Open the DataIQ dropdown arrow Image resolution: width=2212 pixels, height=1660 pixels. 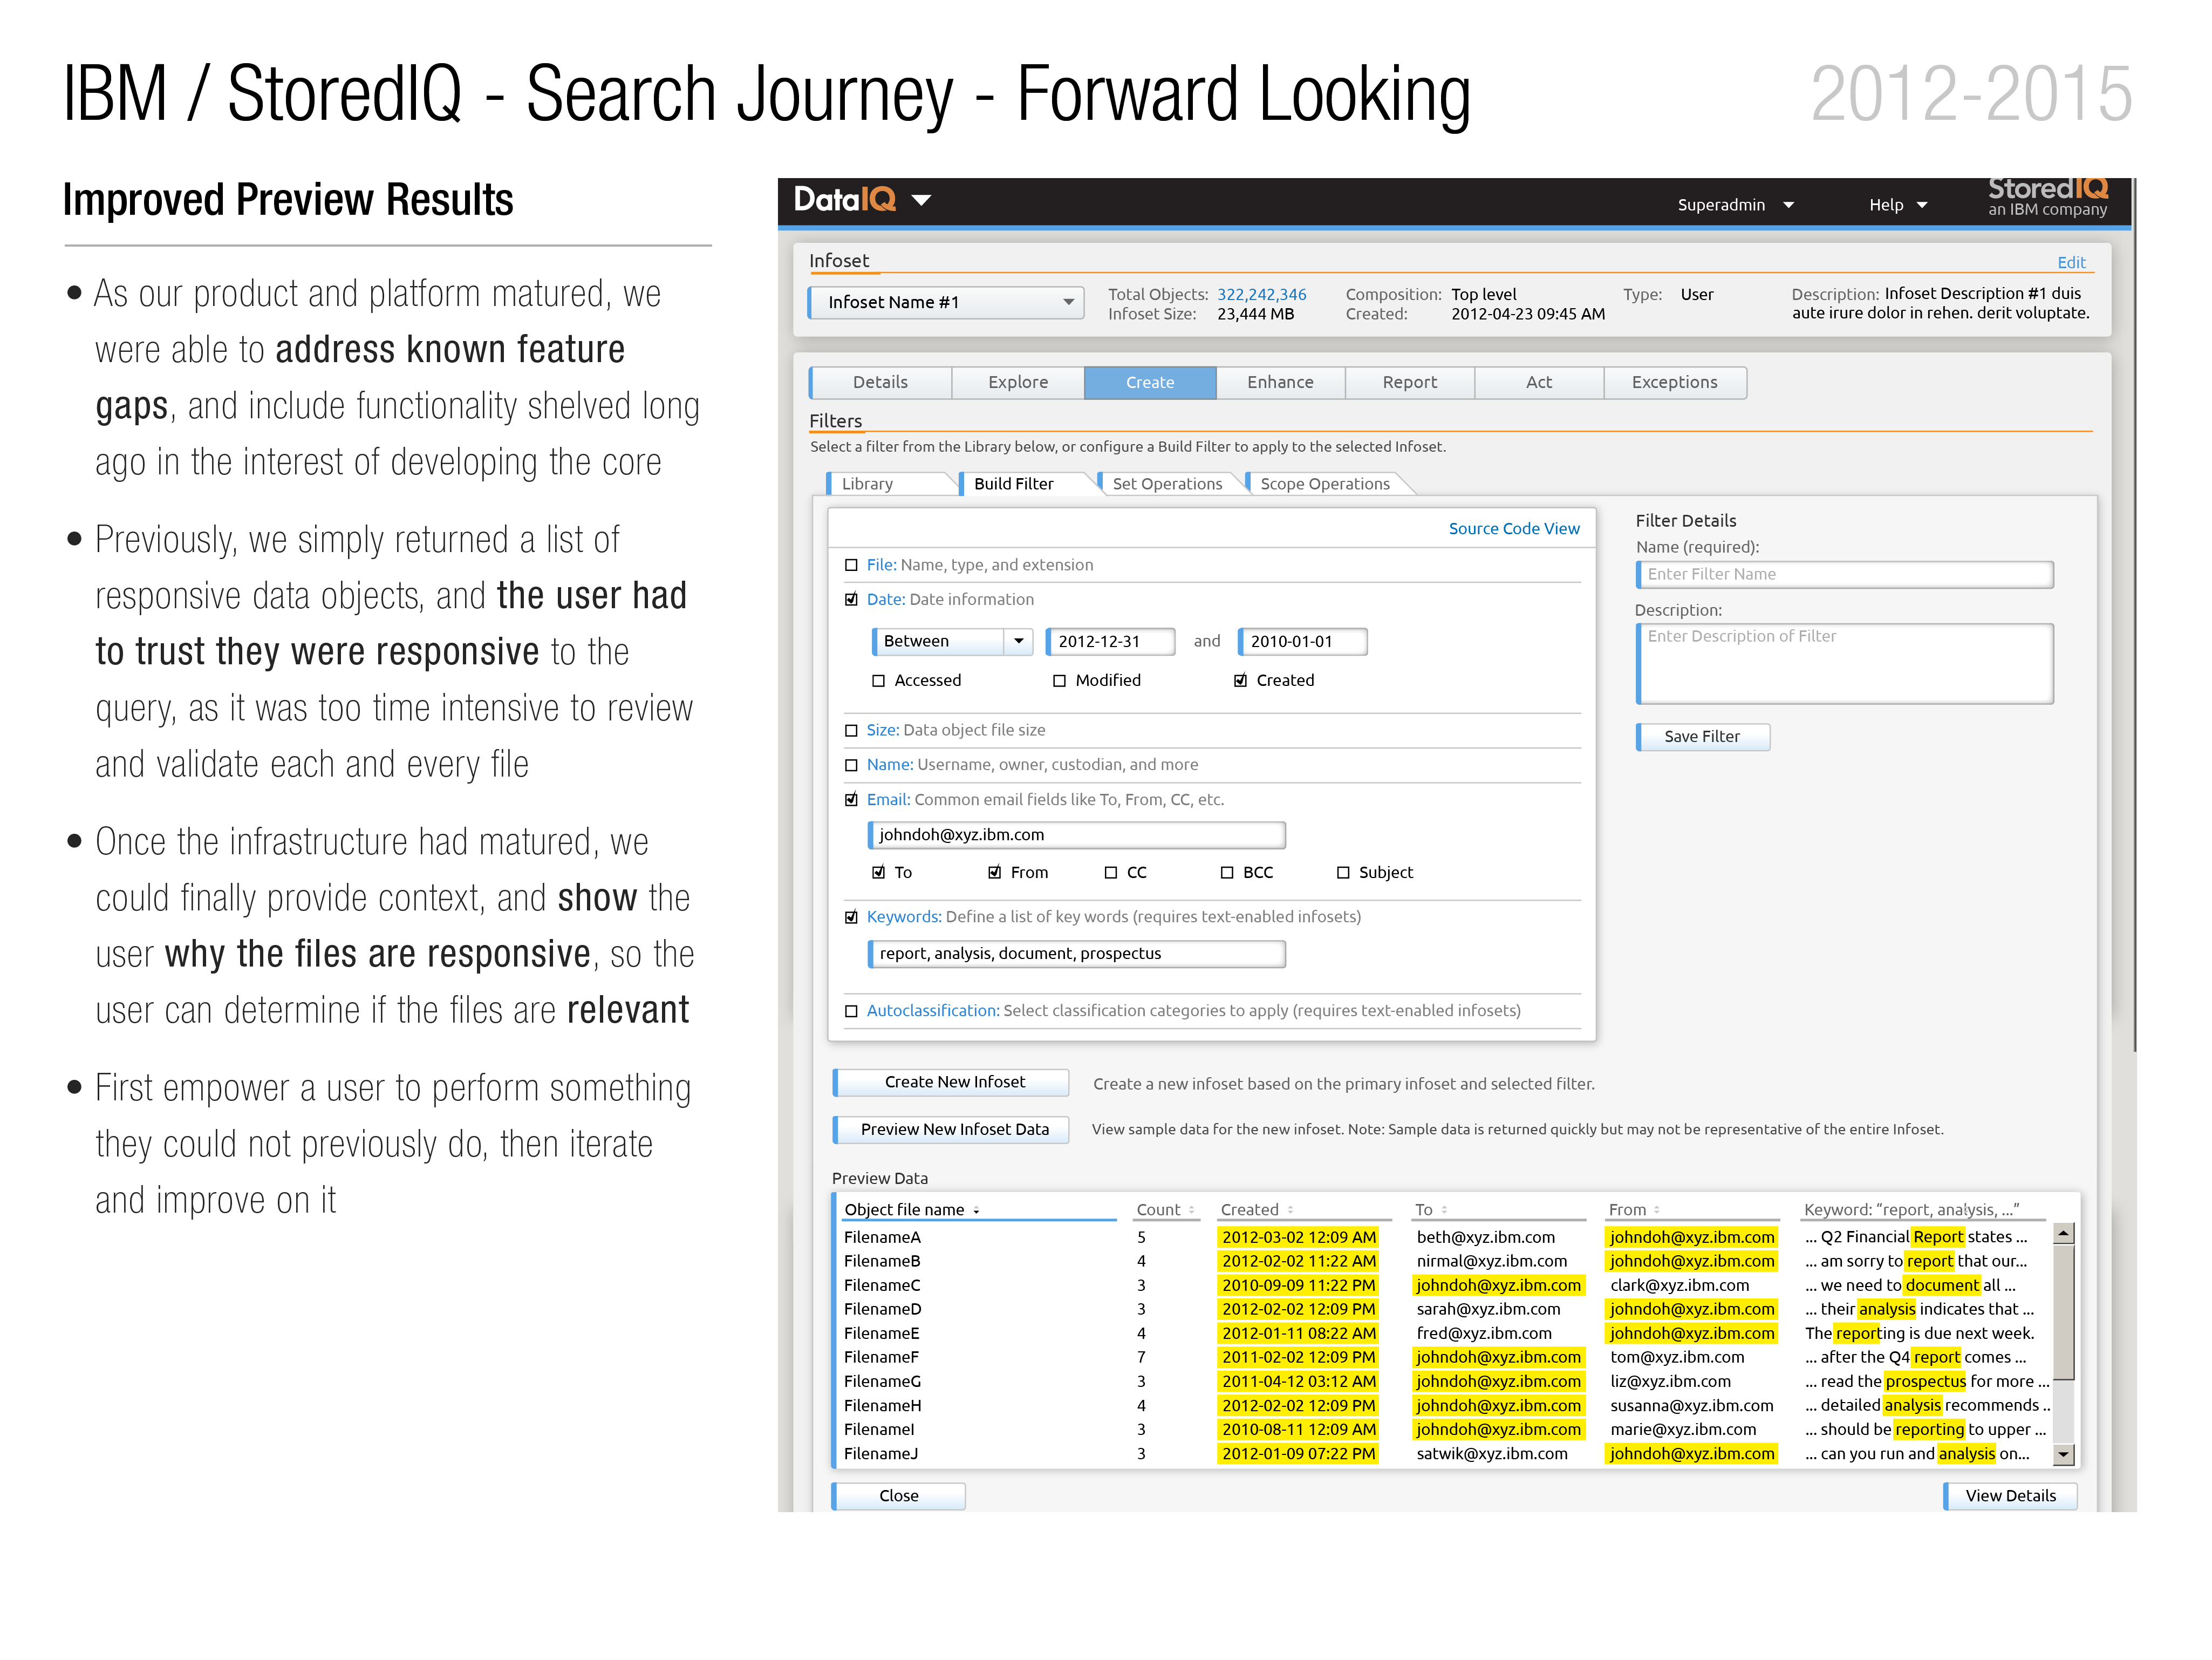pos(921,201)
